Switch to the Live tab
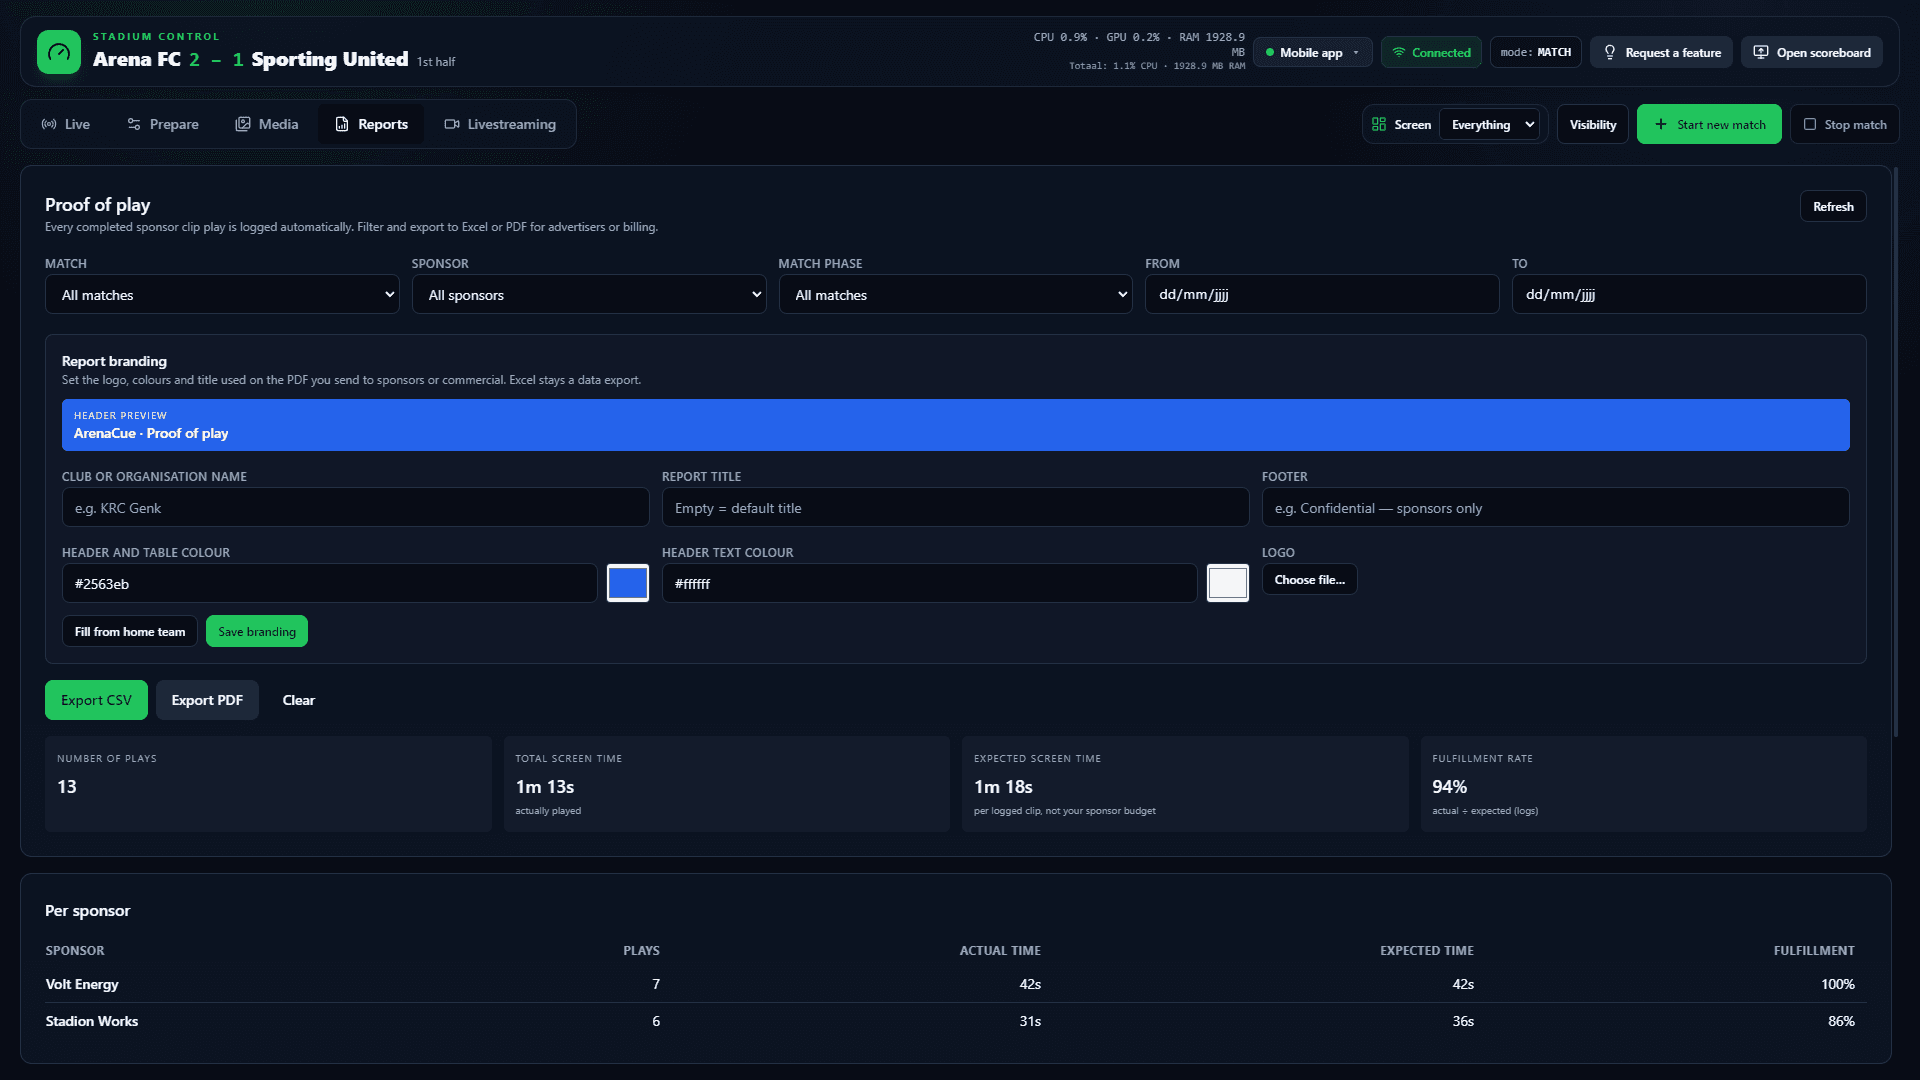The height and width of the screenshot is (1080, 1920). coord(66,124)
